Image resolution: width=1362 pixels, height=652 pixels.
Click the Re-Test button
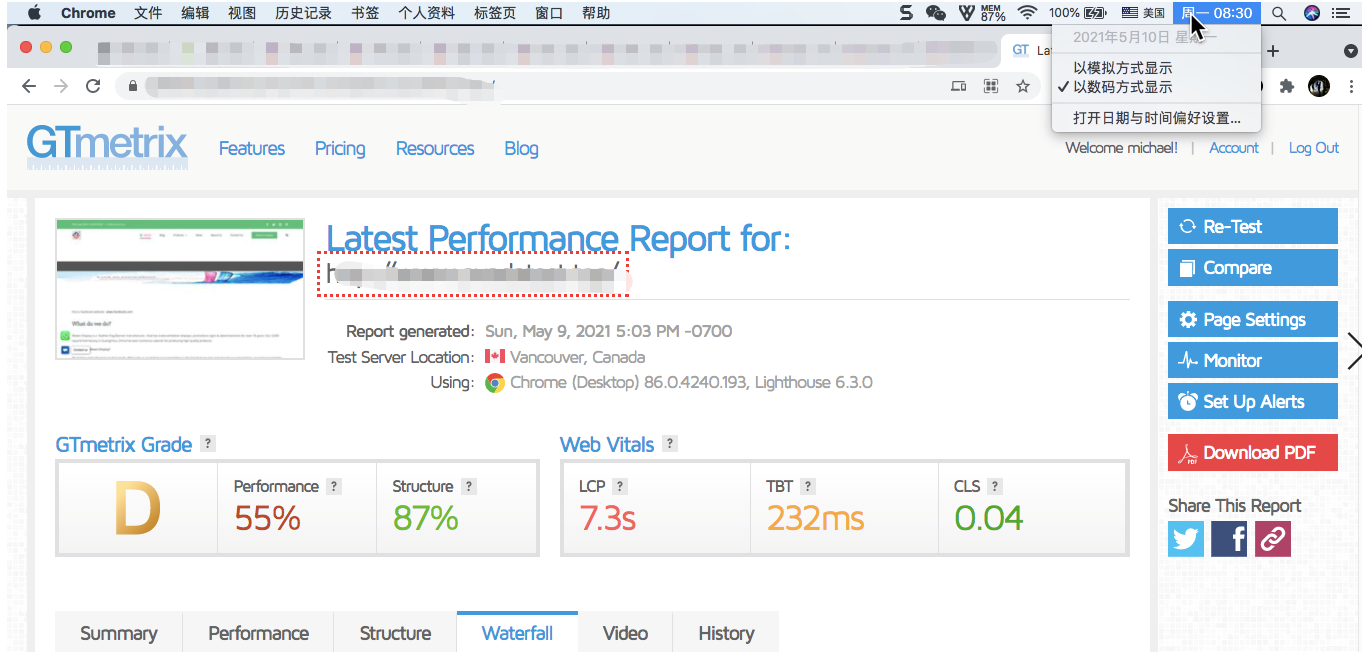1252,226
